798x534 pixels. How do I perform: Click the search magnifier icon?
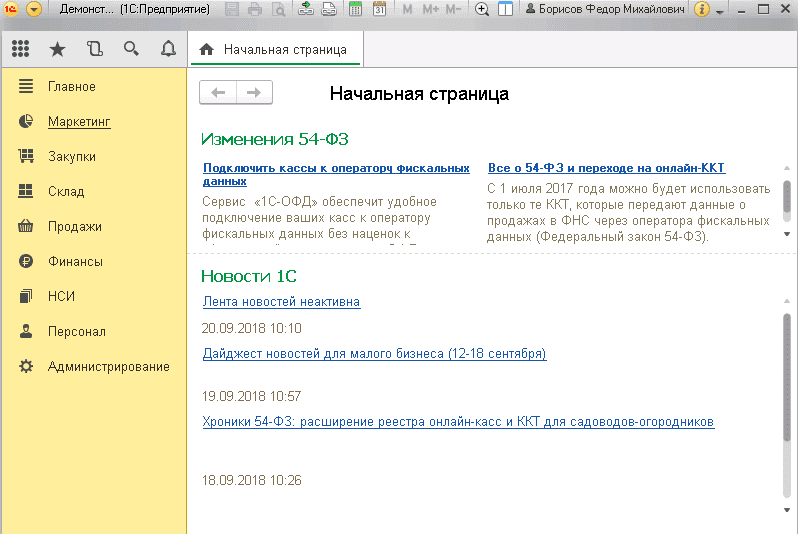(x=131, y=48)
